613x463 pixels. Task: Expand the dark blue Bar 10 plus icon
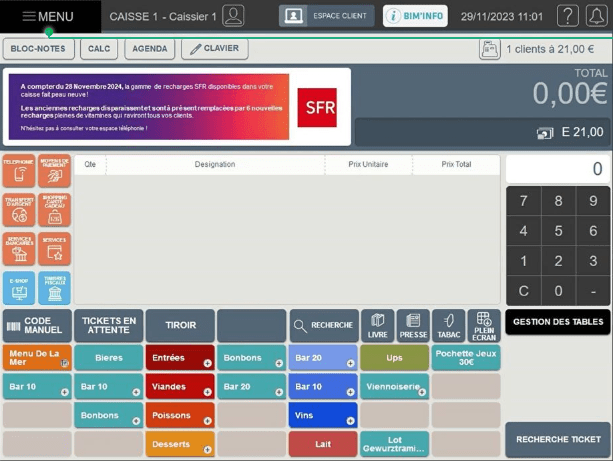pos(351,392)
